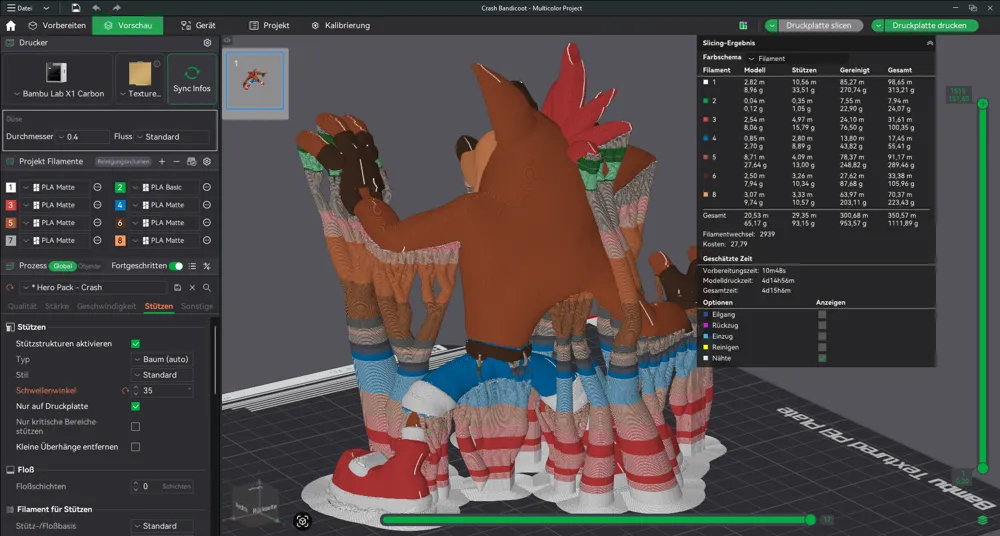Viewport: 1000px width, 536px height.
Task: Undo the last action
Action: click(x=96, y=8)
